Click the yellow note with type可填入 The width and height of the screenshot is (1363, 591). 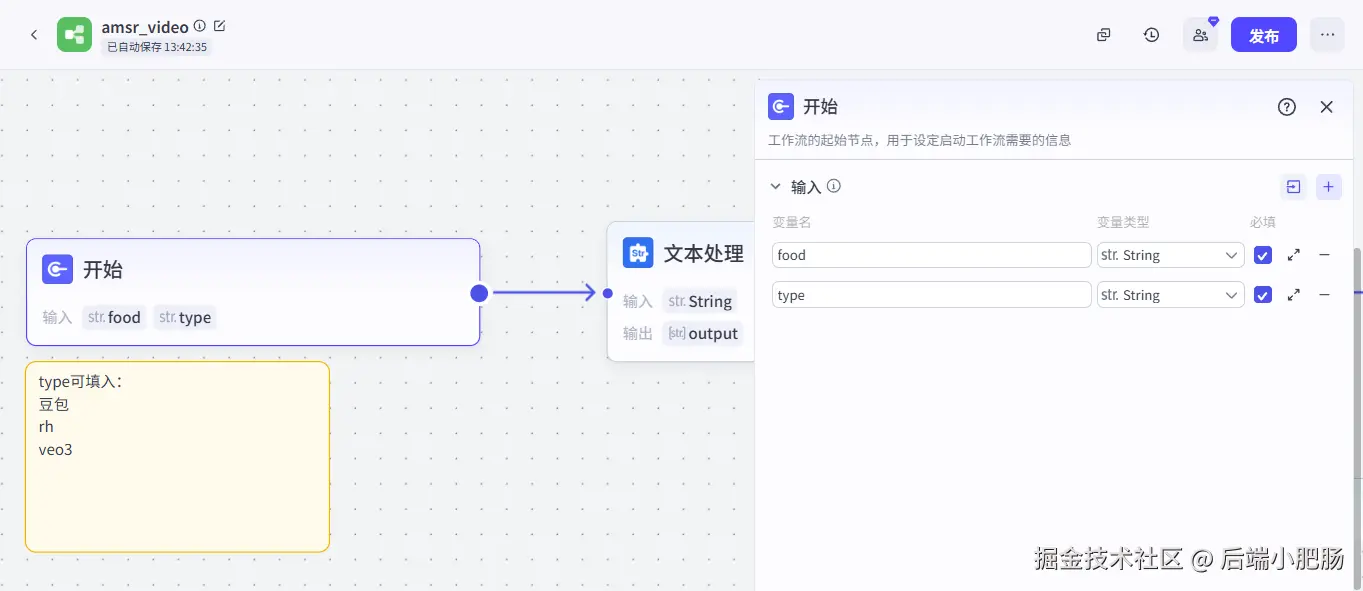point(177,457)
